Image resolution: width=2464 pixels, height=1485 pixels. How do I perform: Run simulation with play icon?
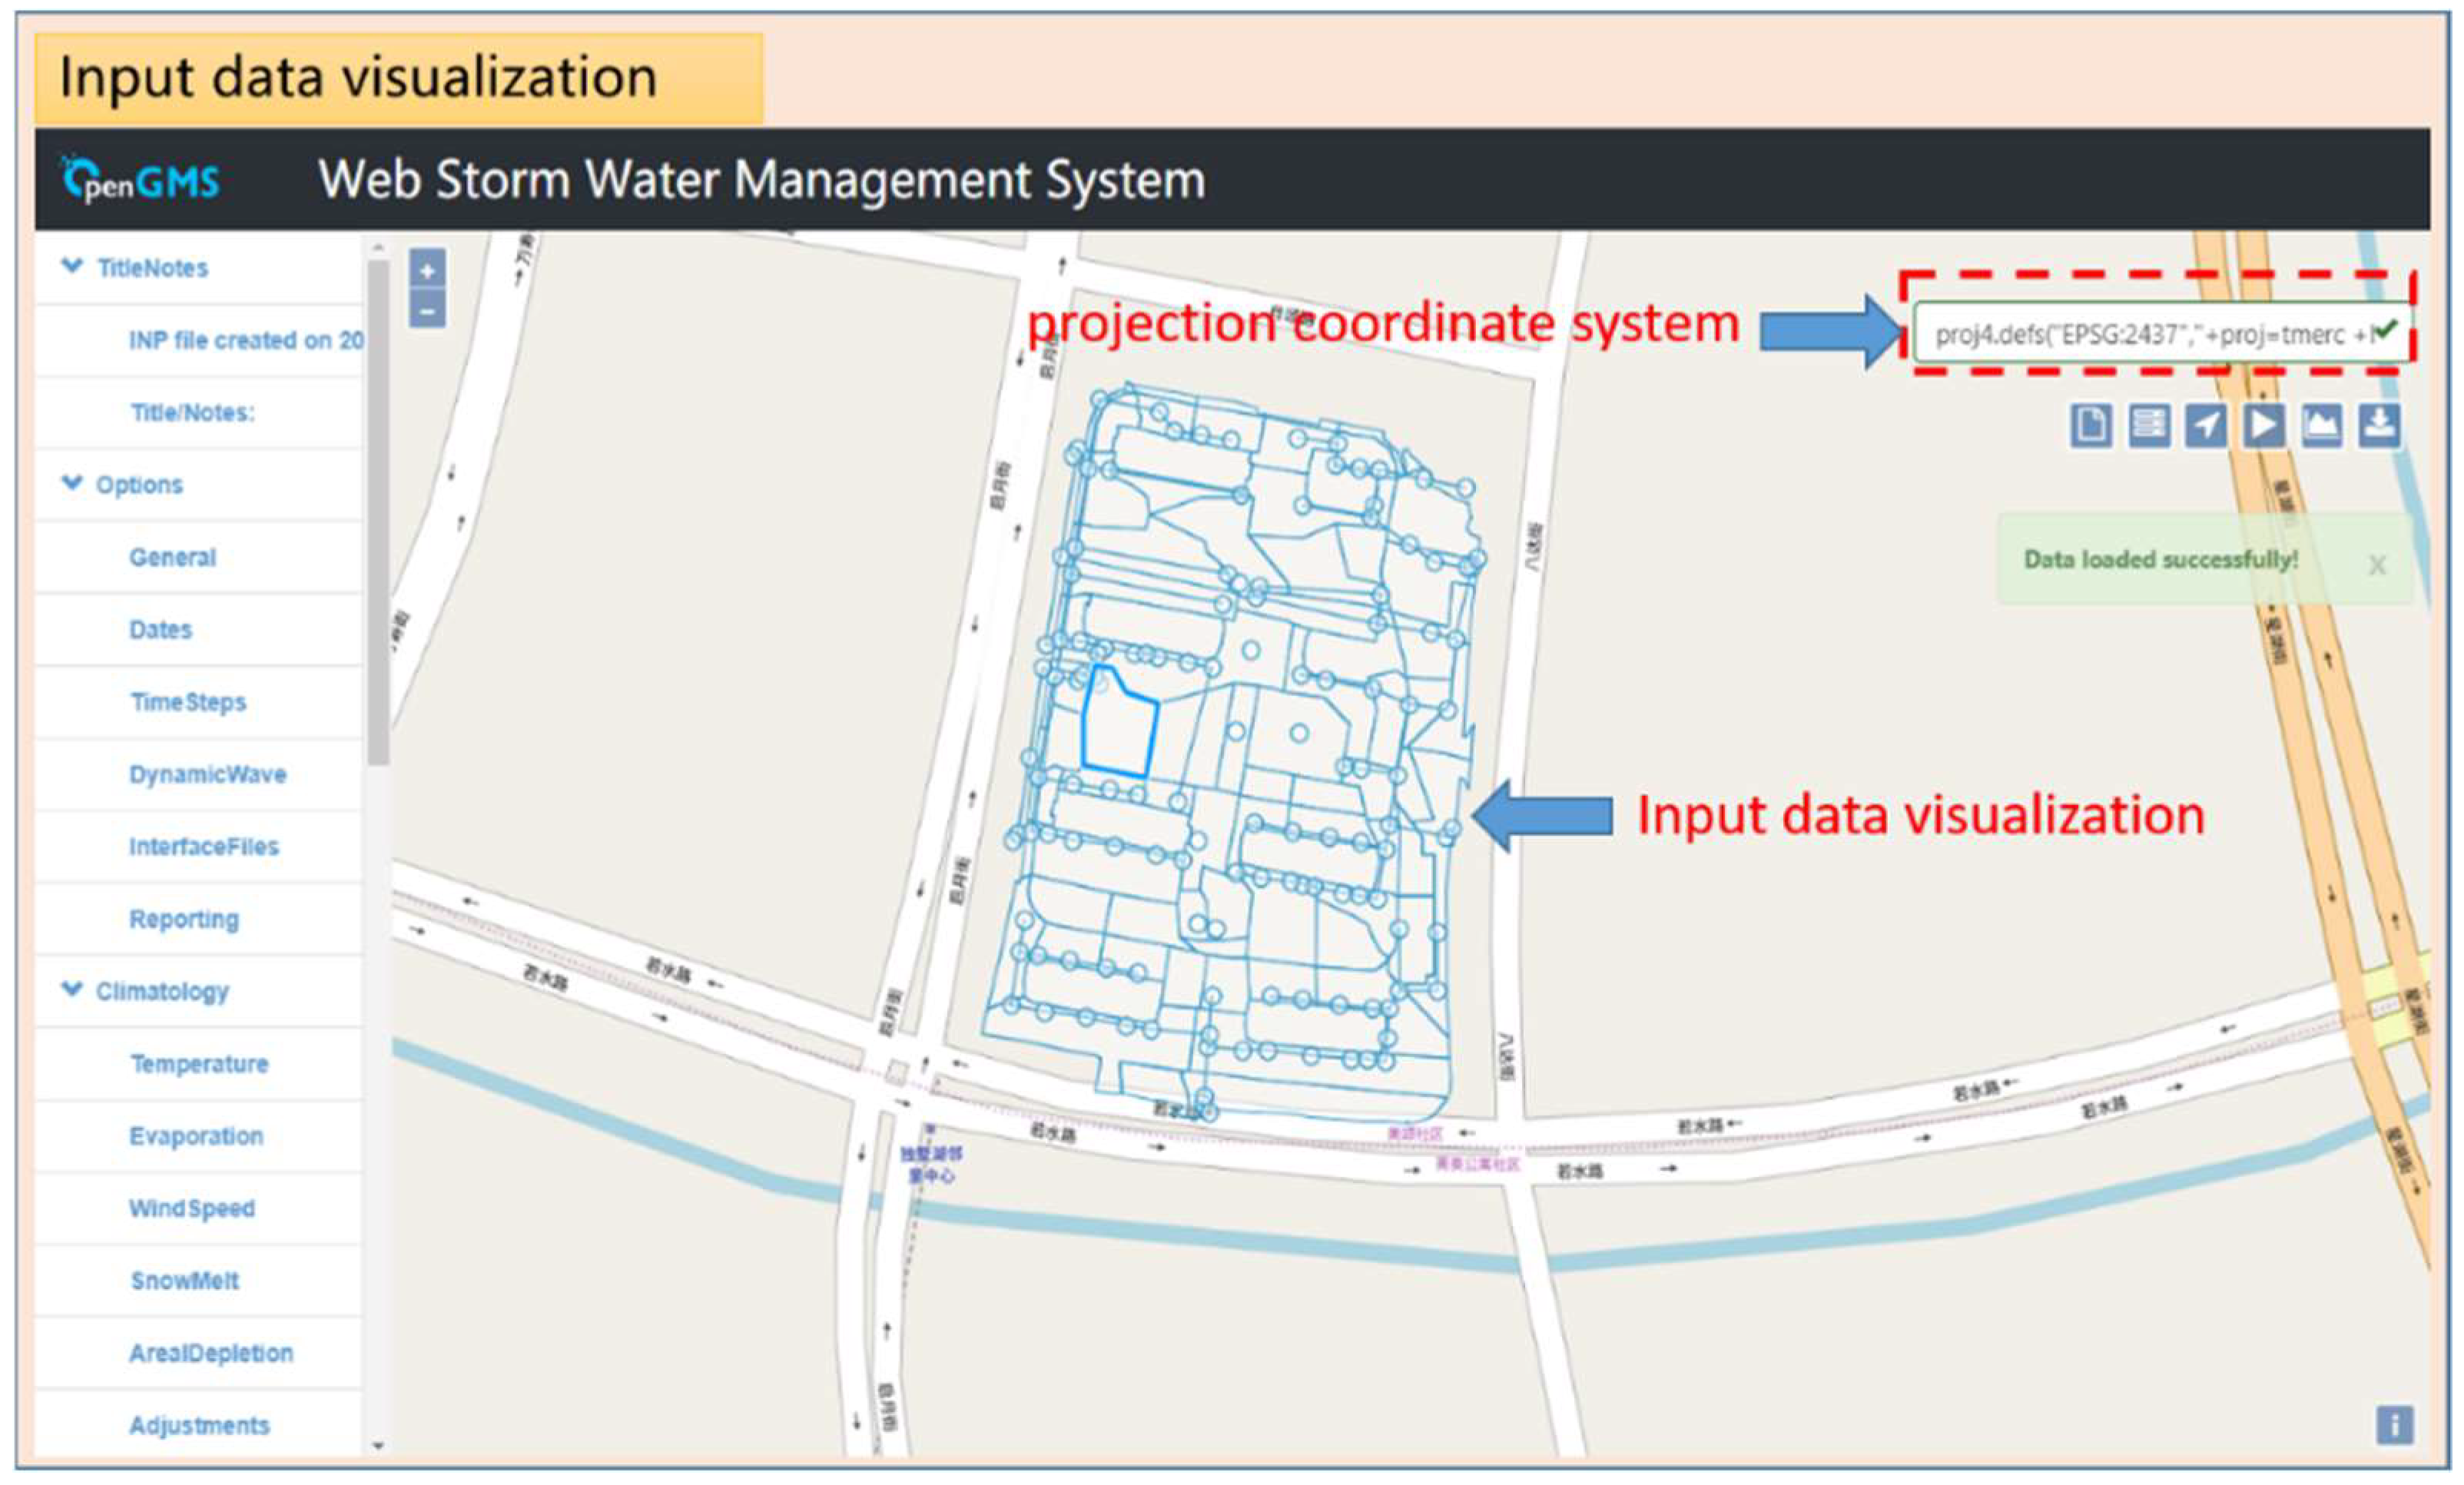tap(2263, 426)
